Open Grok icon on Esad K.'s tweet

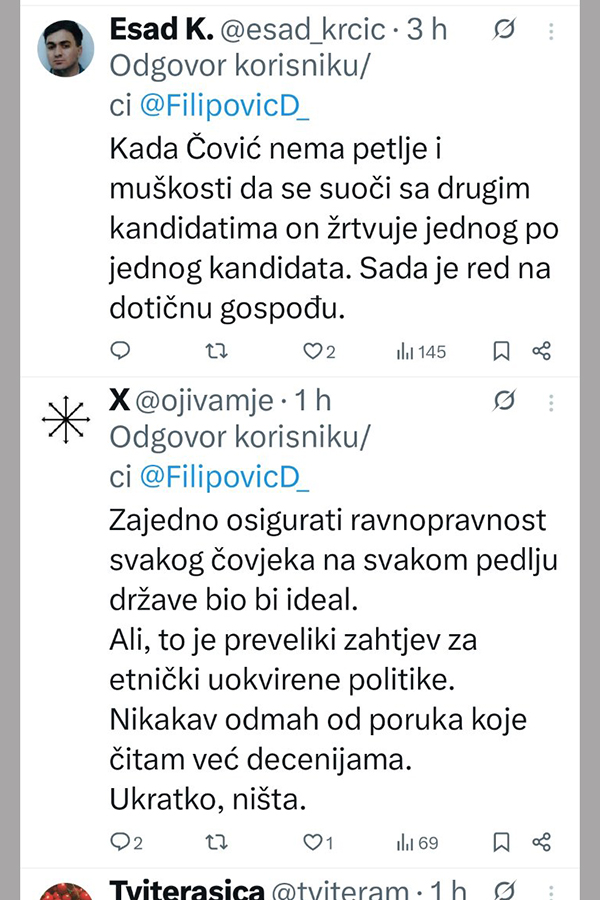505,32
